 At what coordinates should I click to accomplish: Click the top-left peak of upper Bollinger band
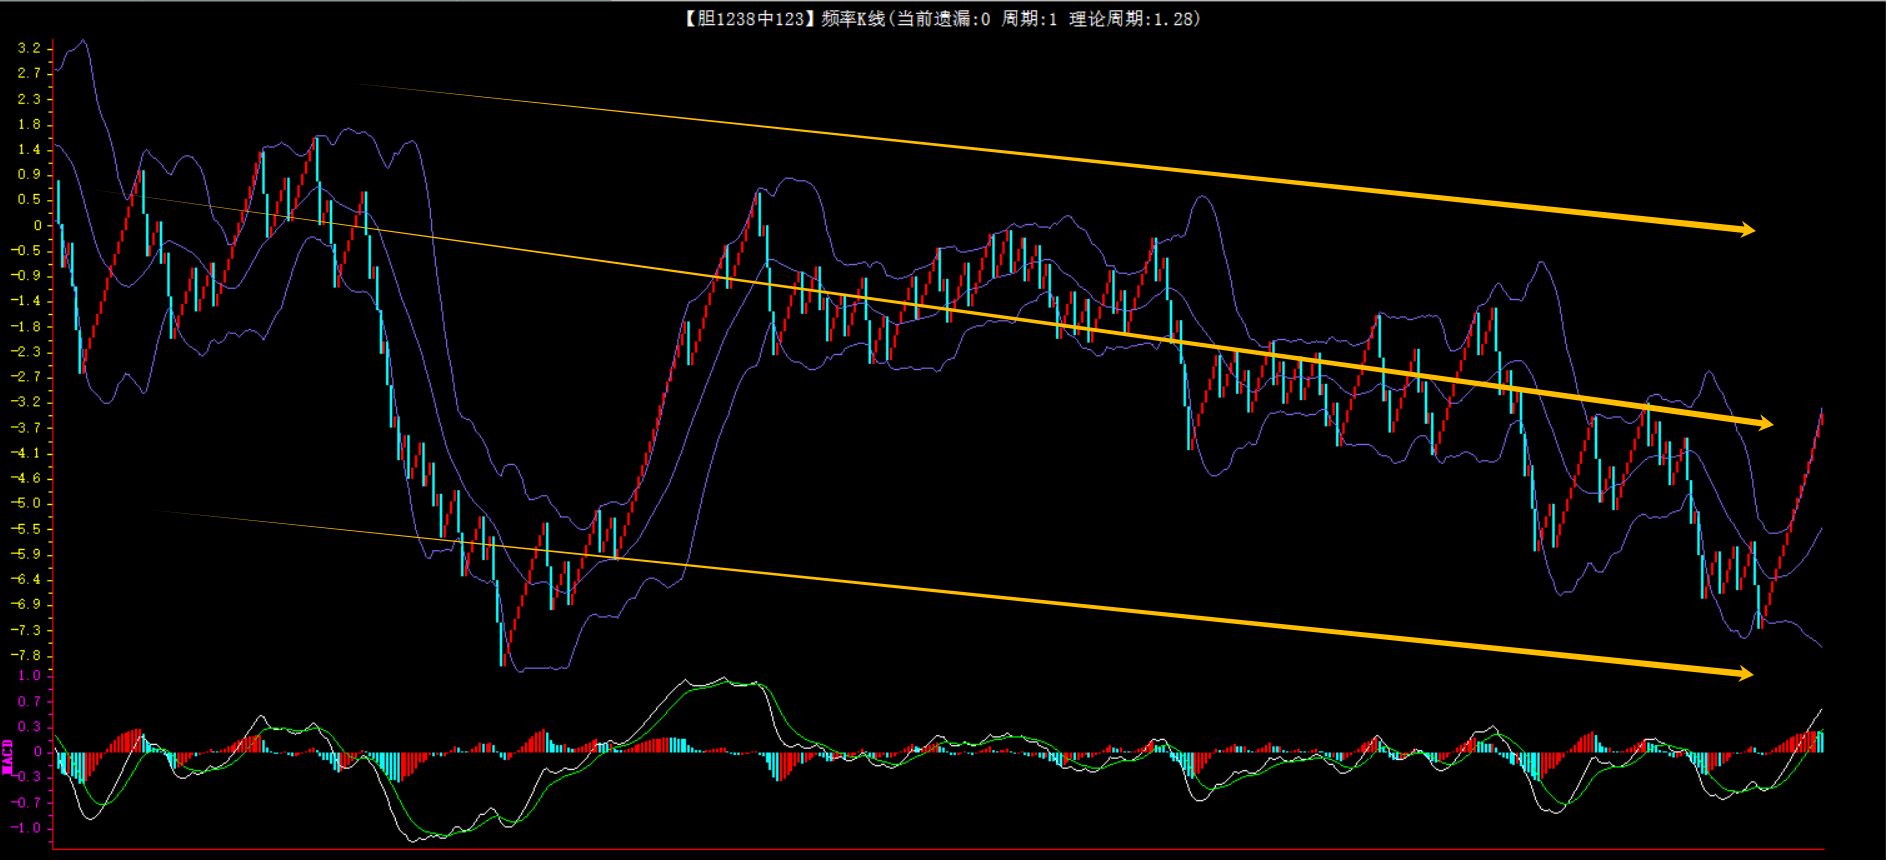[83, 42]
